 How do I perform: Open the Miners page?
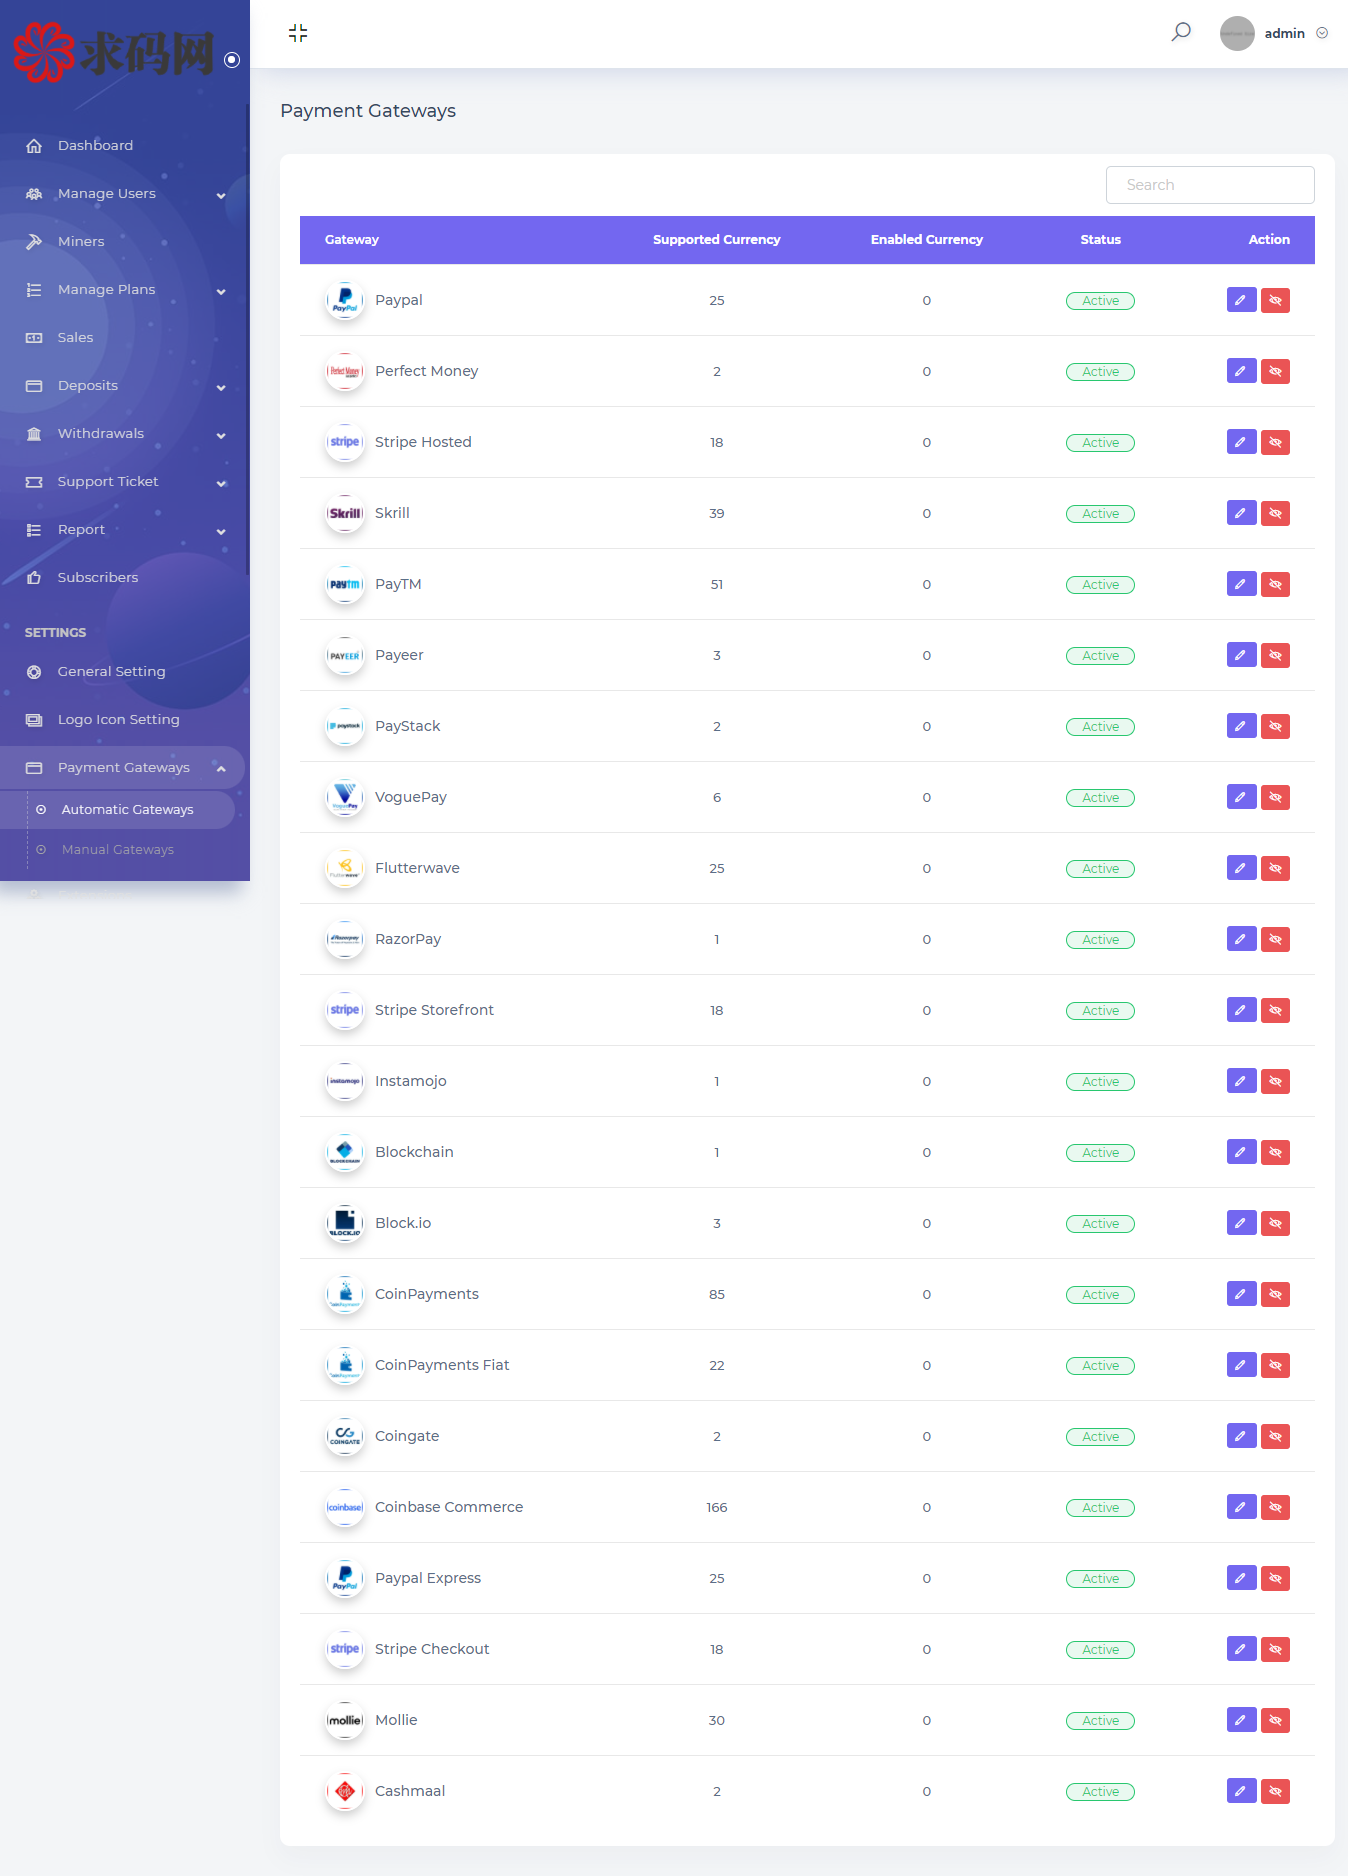point(81,241)
